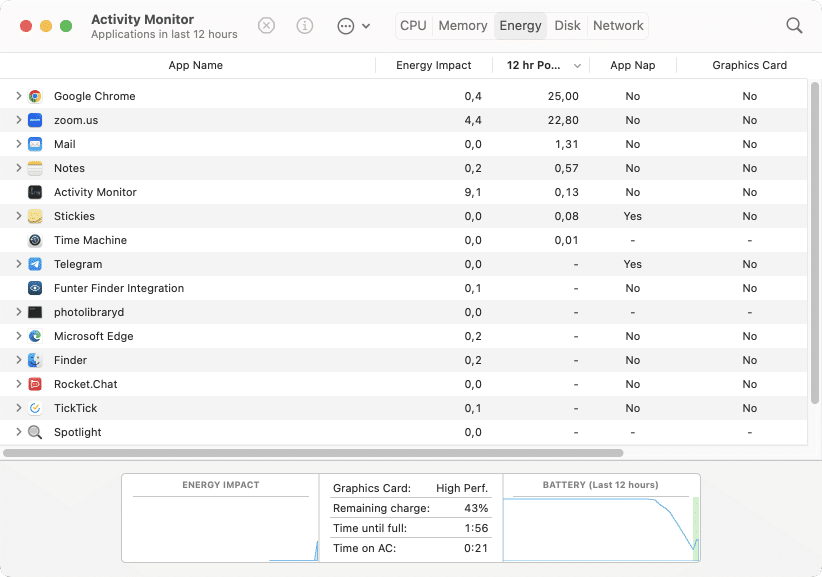Click the Google Chrome app icon
The image size is (822, 577).
35,96
